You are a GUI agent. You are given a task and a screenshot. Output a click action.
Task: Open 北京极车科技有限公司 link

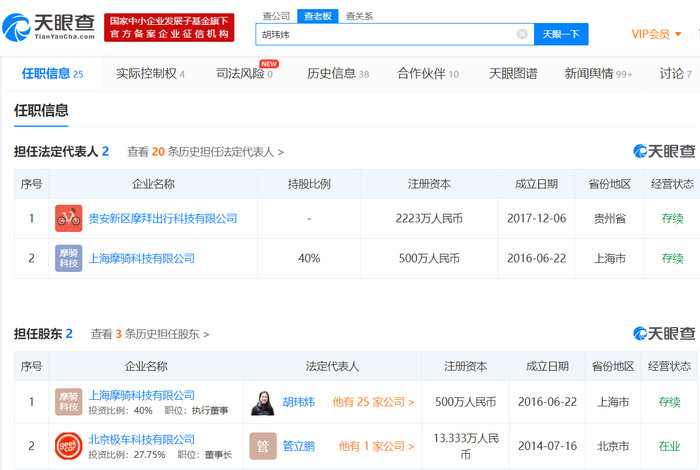pos(142,439)
